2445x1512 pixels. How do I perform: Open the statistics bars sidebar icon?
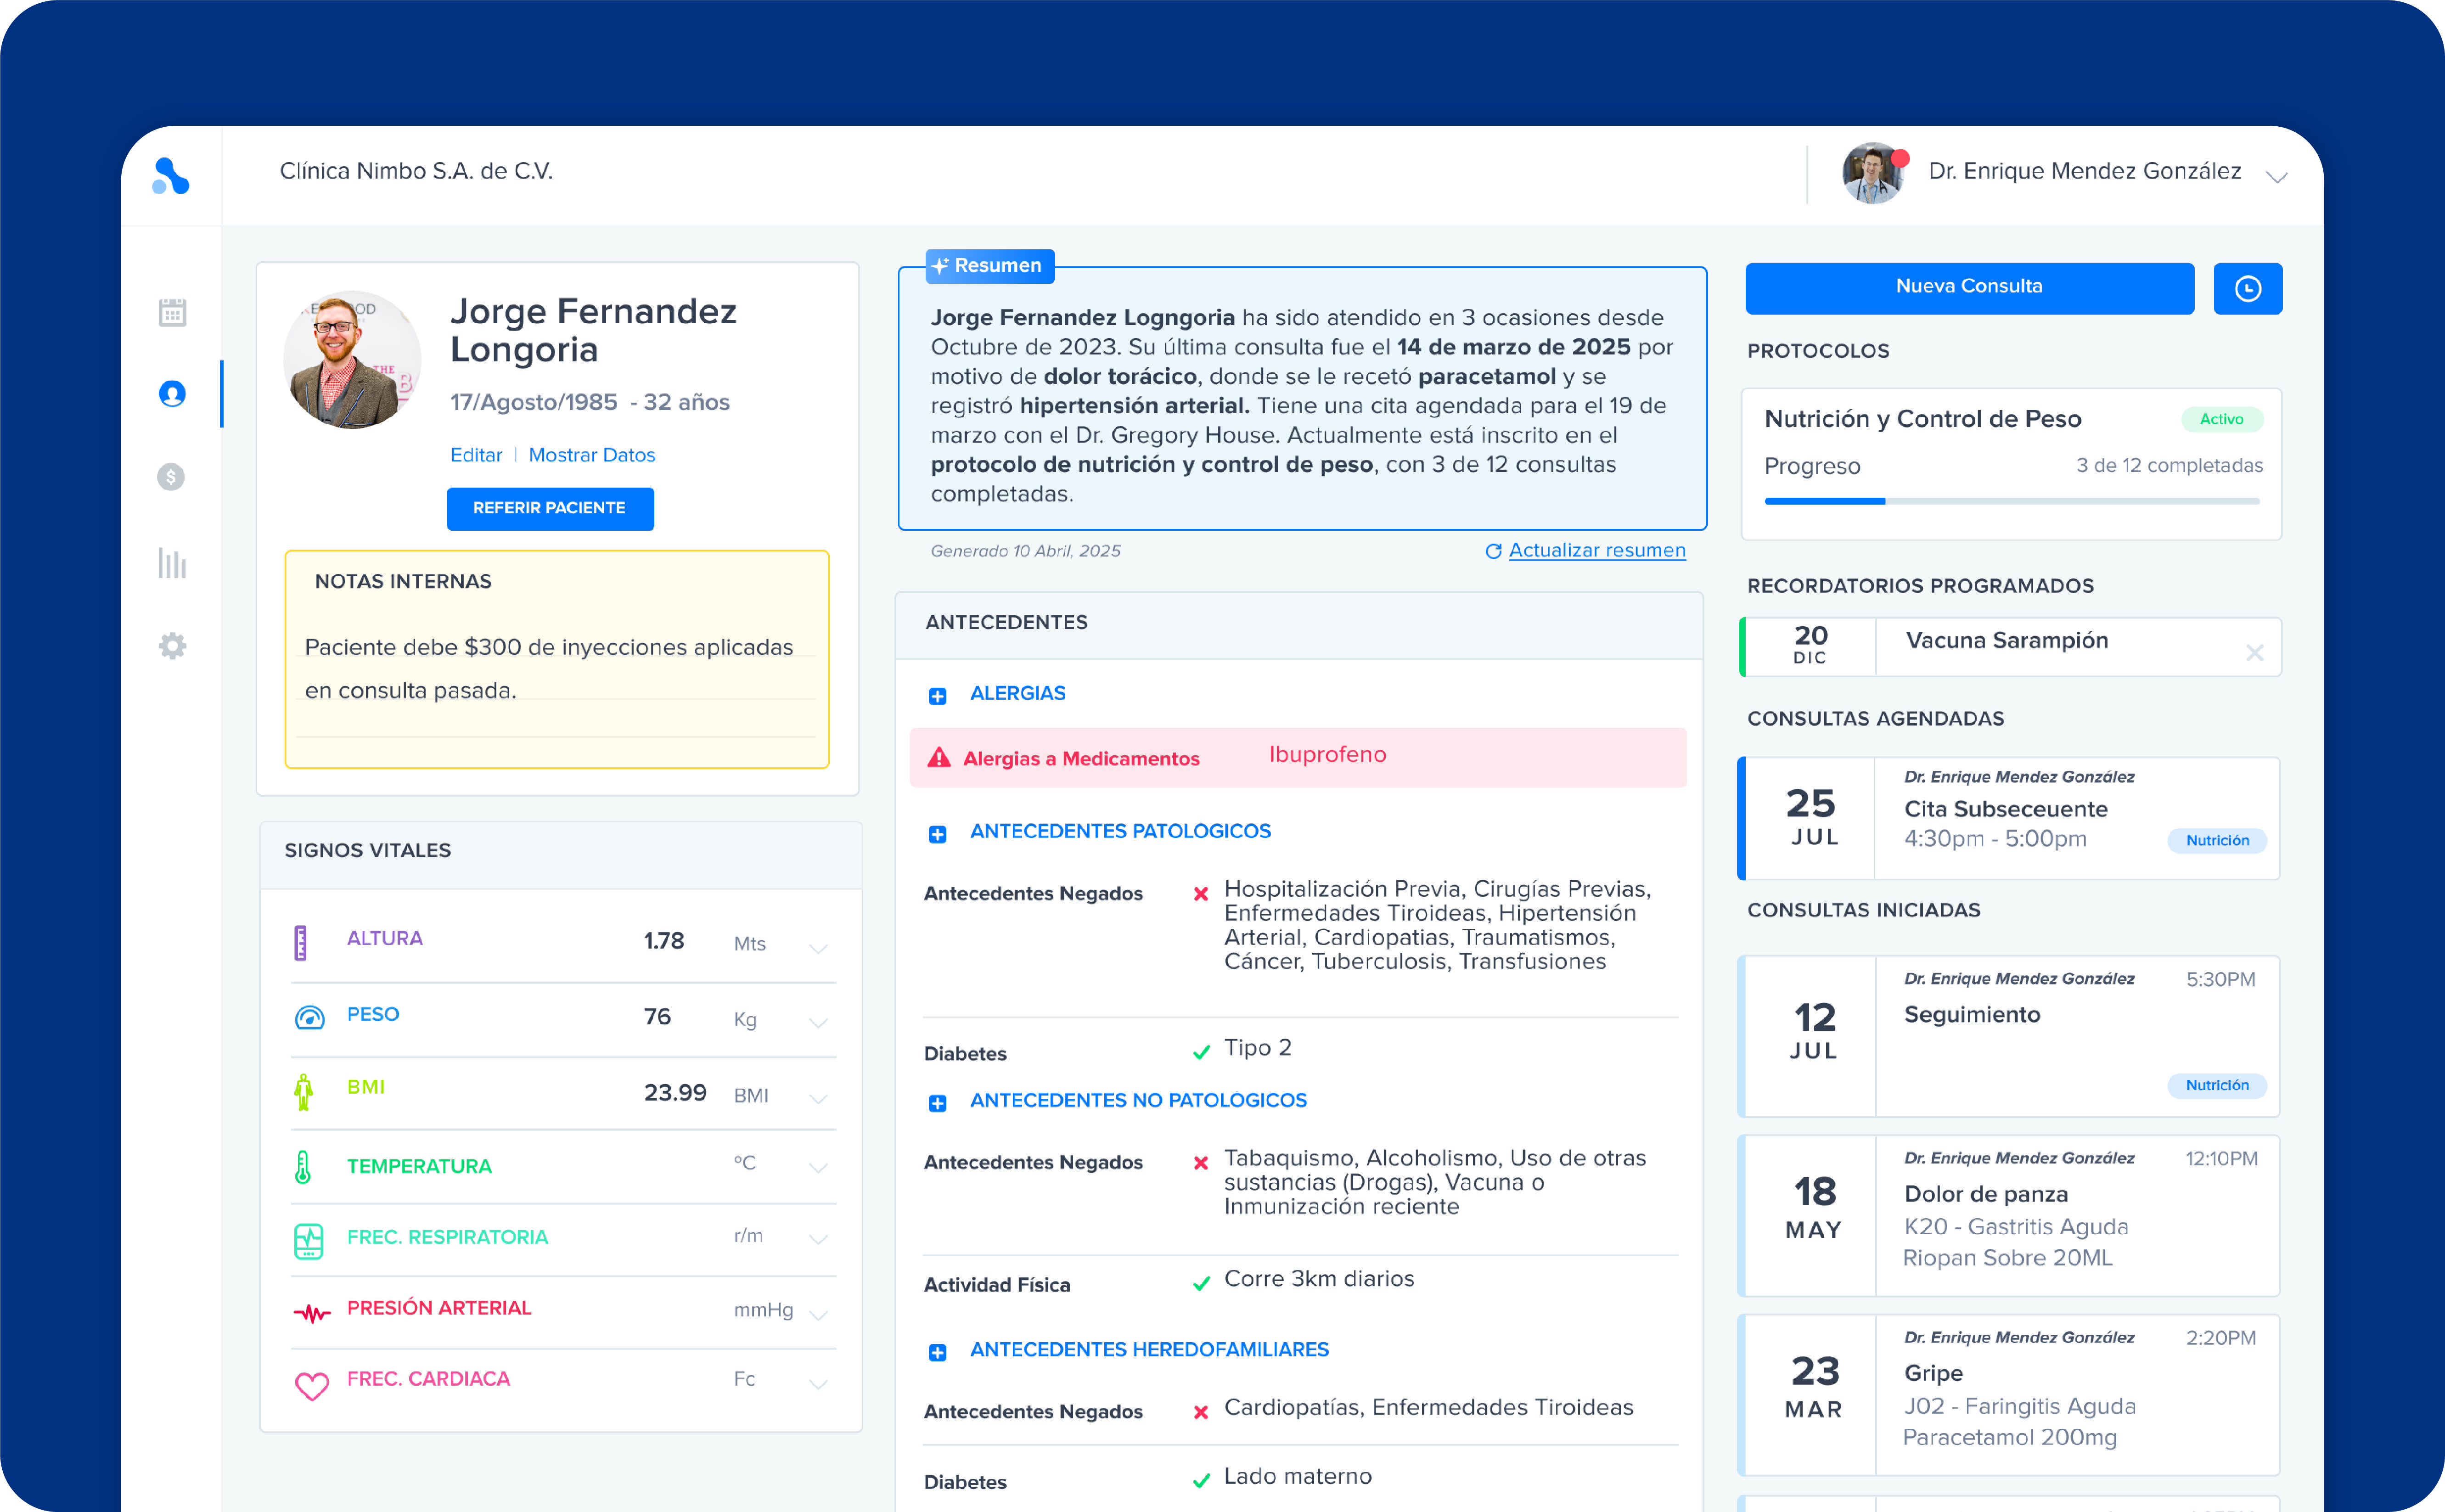click(172, 563)
